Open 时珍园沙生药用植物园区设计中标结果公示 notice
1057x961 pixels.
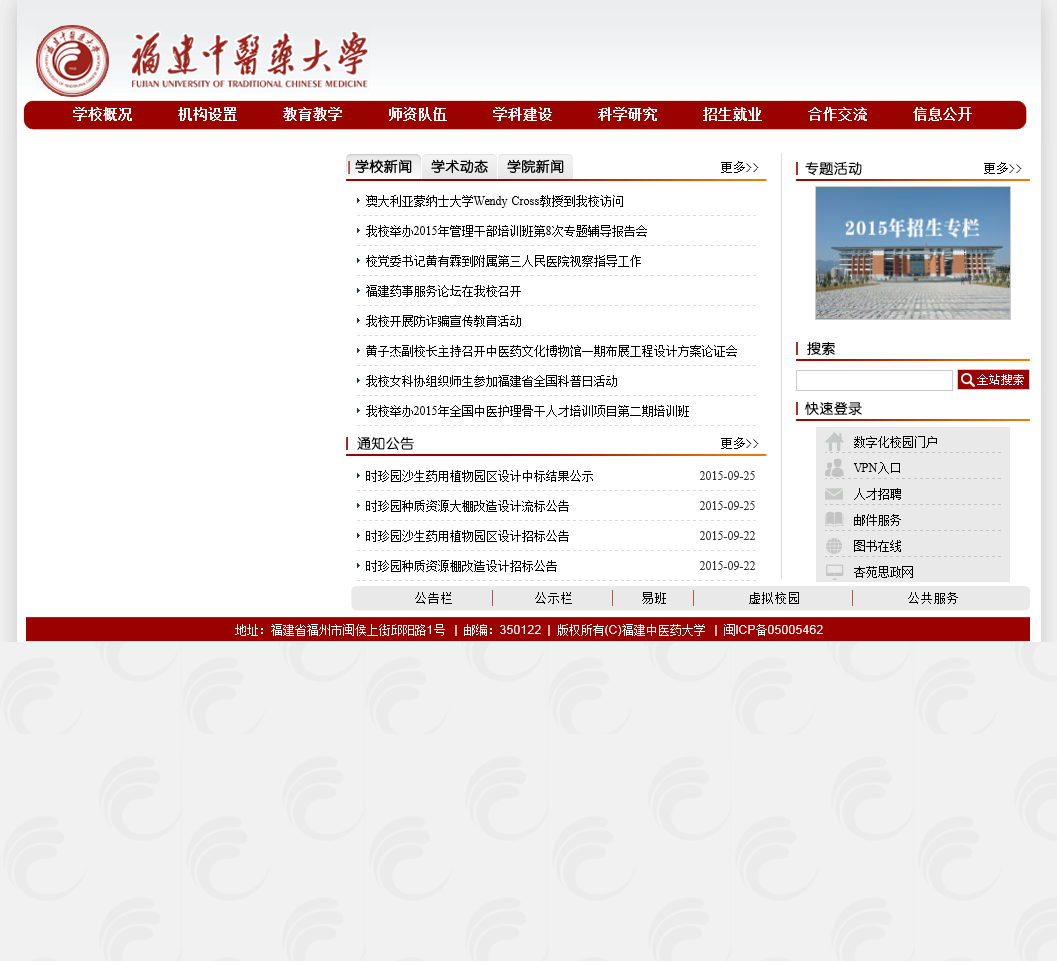pos(479,476)
